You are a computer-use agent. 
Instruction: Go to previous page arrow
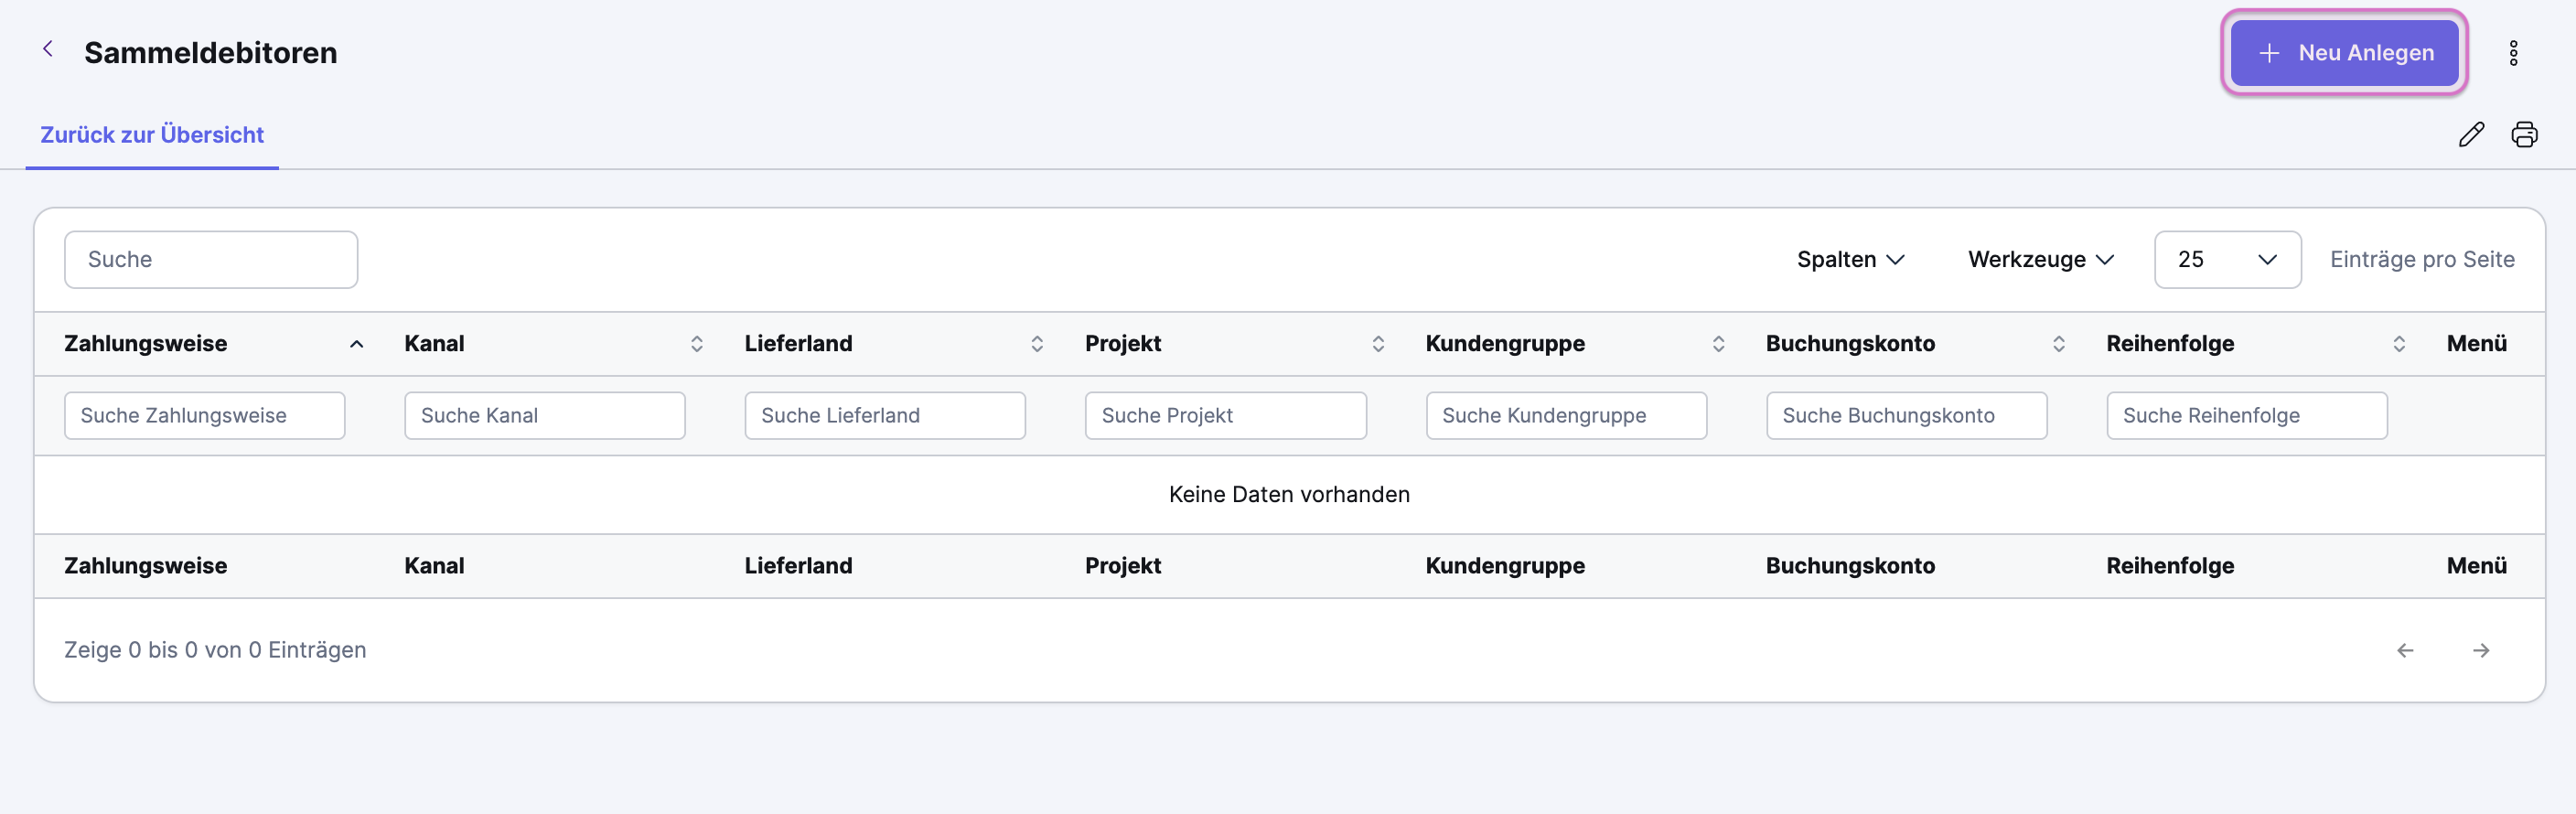point(2405,651)
